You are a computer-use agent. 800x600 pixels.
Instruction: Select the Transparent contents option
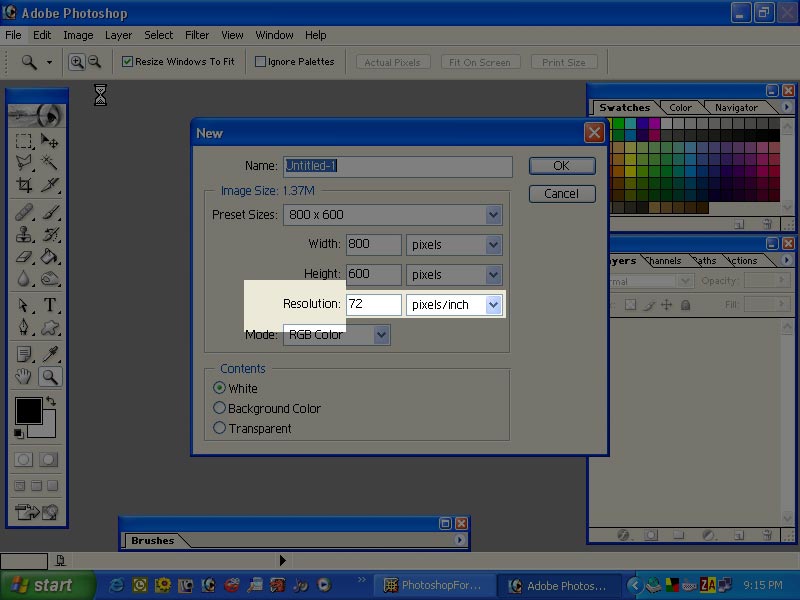point(220,428)
